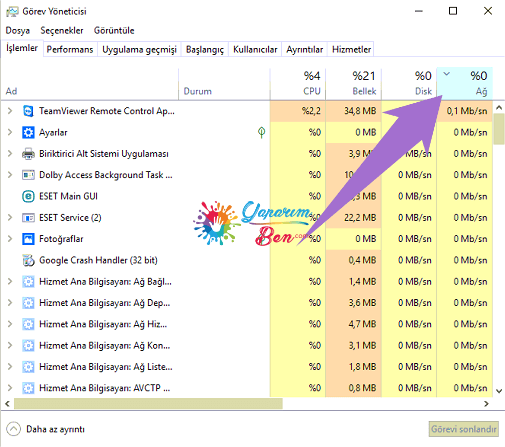
Task: Sort by the Ağ column header
Action: pos(465,83)
